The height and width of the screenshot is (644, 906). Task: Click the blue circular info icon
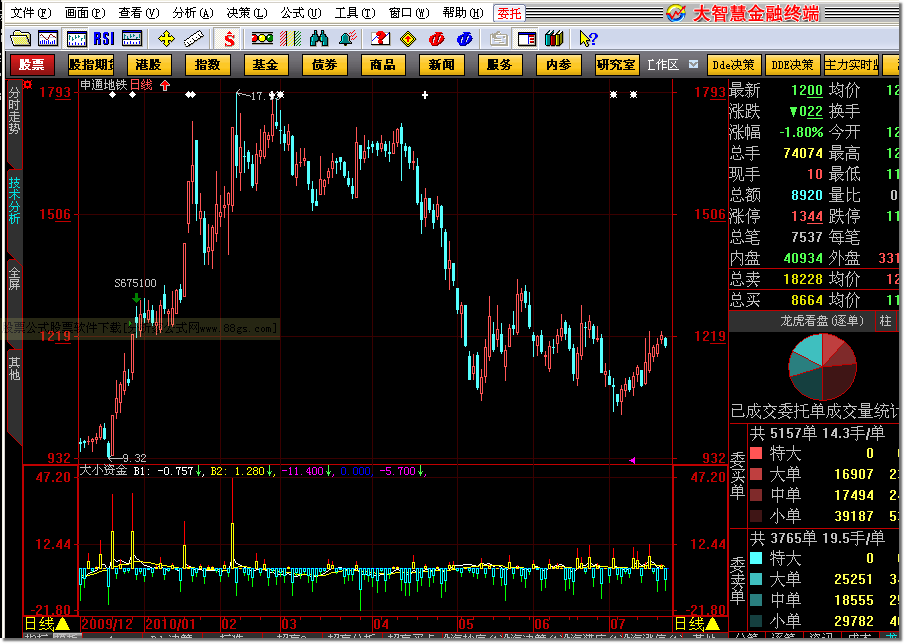coord(465,39)
